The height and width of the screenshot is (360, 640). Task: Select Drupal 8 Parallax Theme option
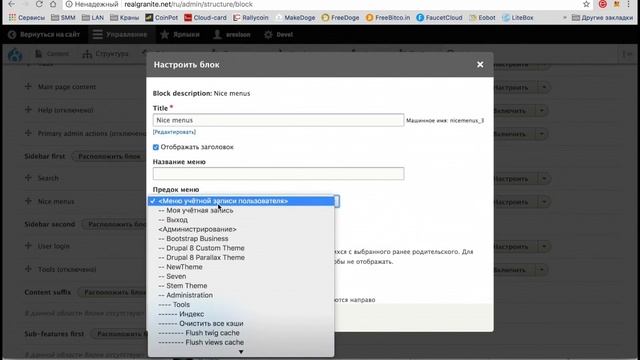pyautogui.click(x=241, y=257)
